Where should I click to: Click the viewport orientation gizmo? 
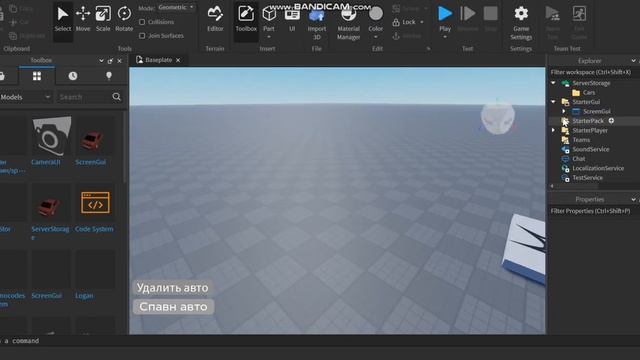(497, 117)
